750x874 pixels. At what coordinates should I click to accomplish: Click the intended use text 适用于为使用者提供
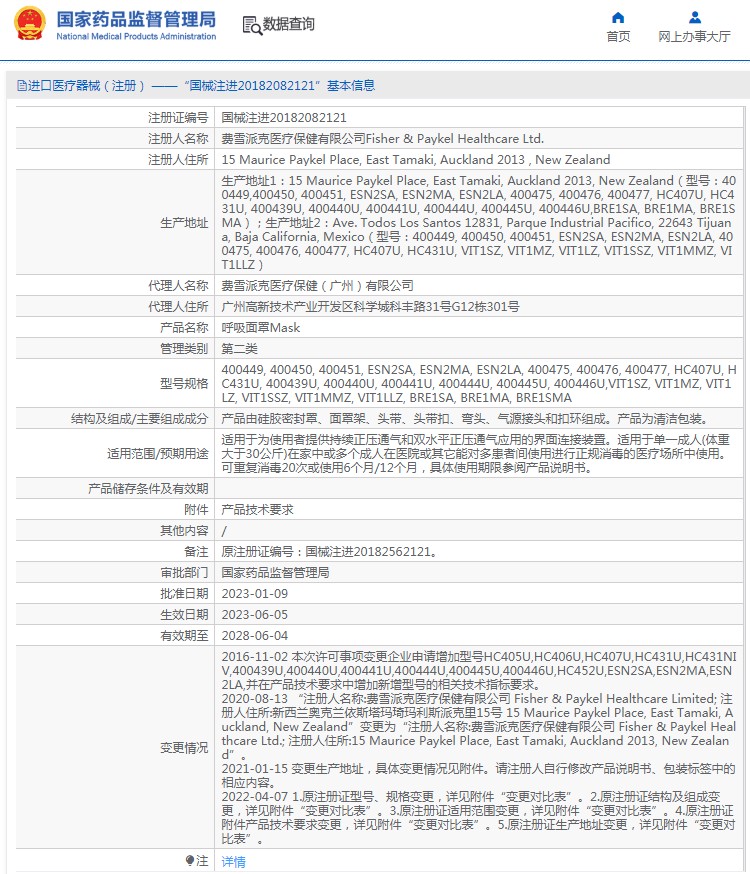pyautogui.click(x=475, y=454)
